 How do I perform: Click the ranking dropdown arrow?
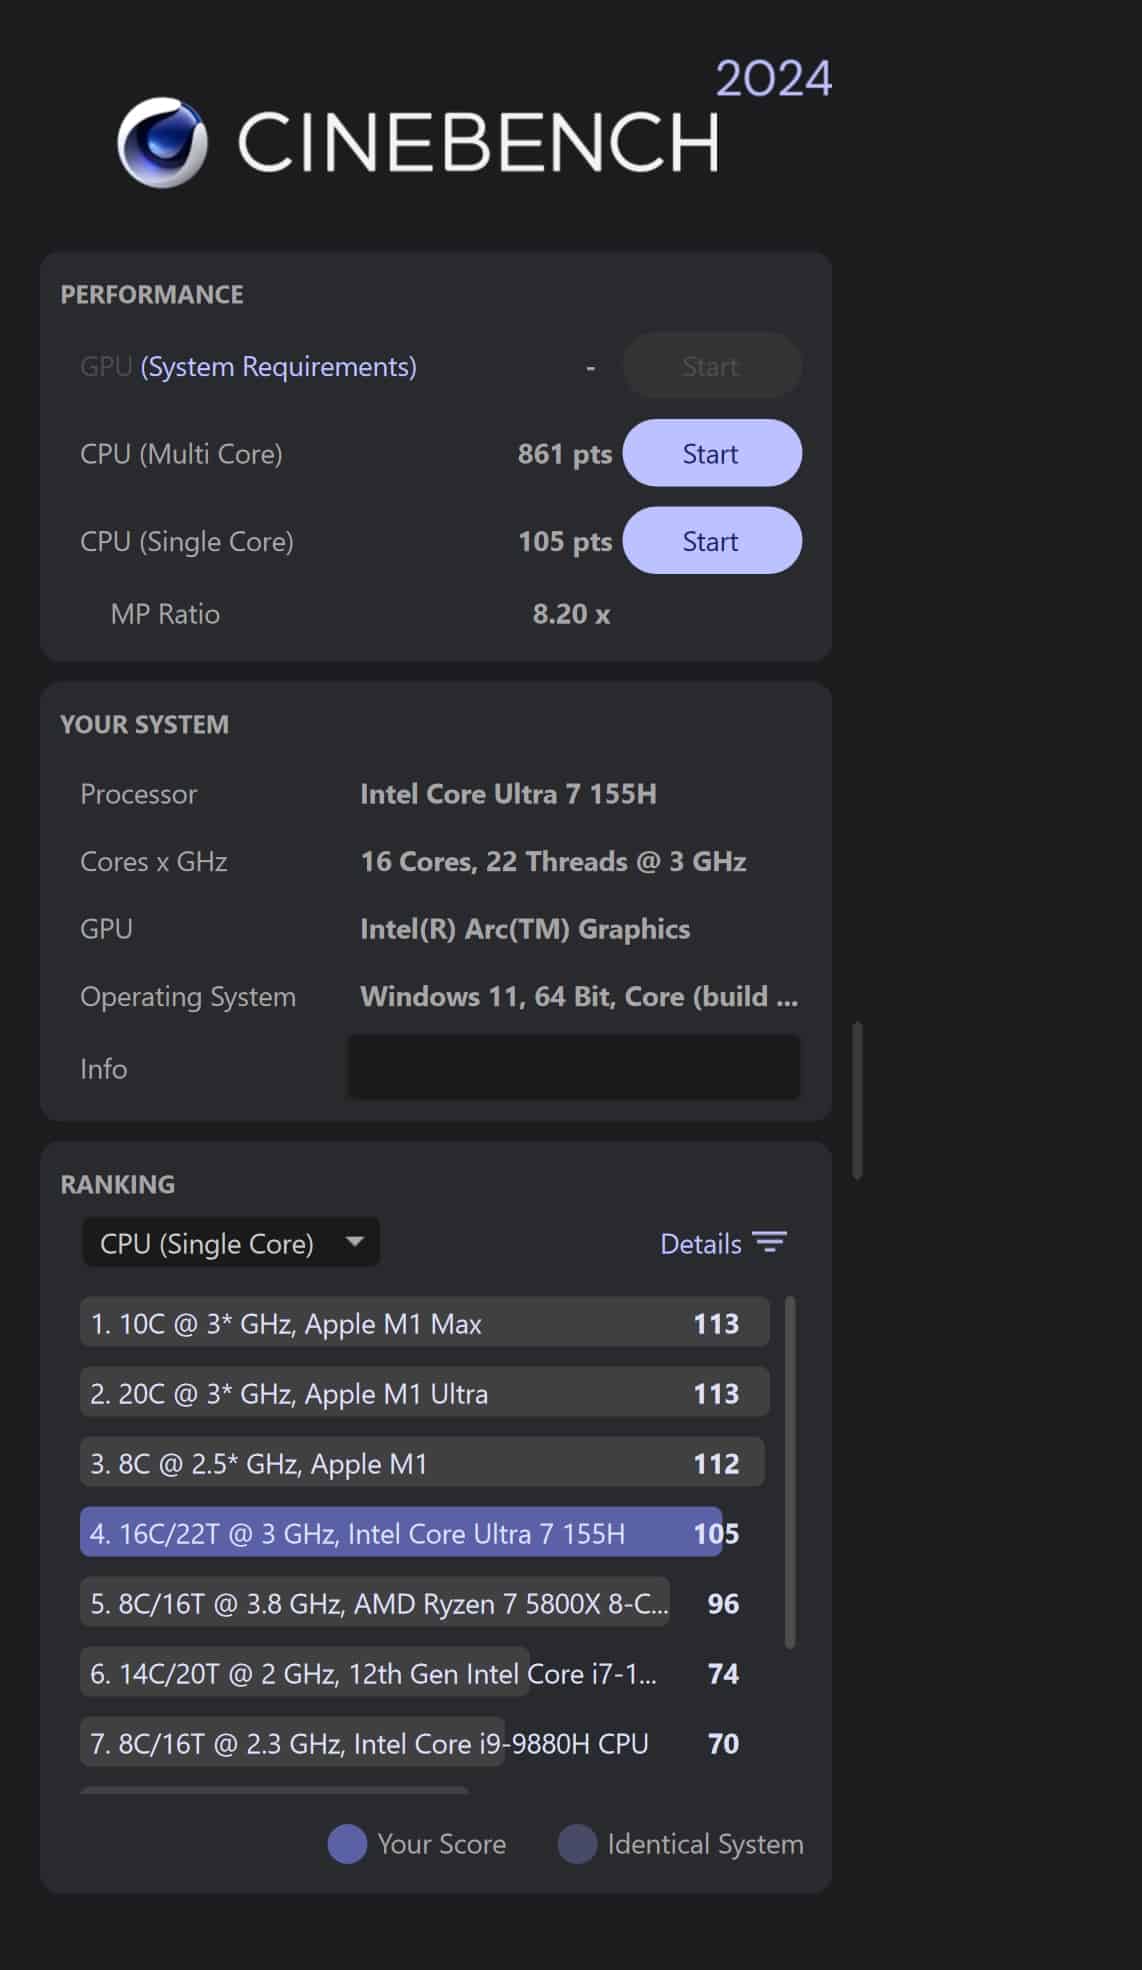point(354,1242)
